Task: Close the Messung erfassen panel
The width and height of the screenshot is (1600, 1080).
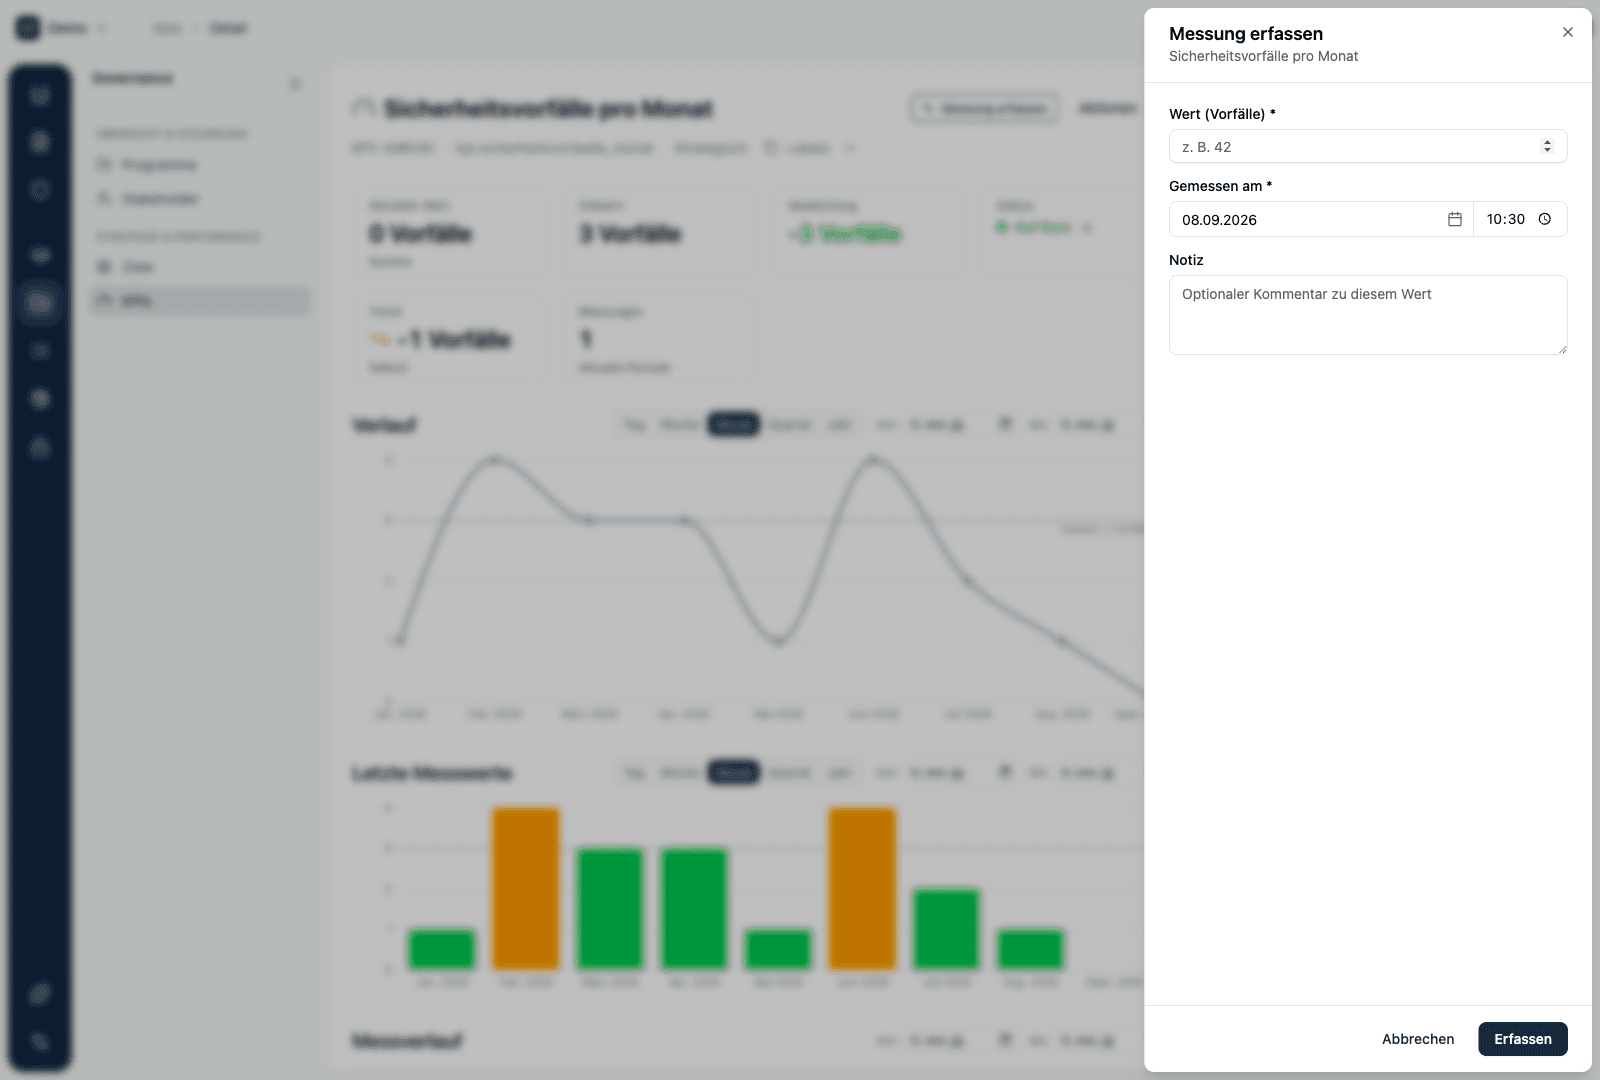Action: [1567, 32]
